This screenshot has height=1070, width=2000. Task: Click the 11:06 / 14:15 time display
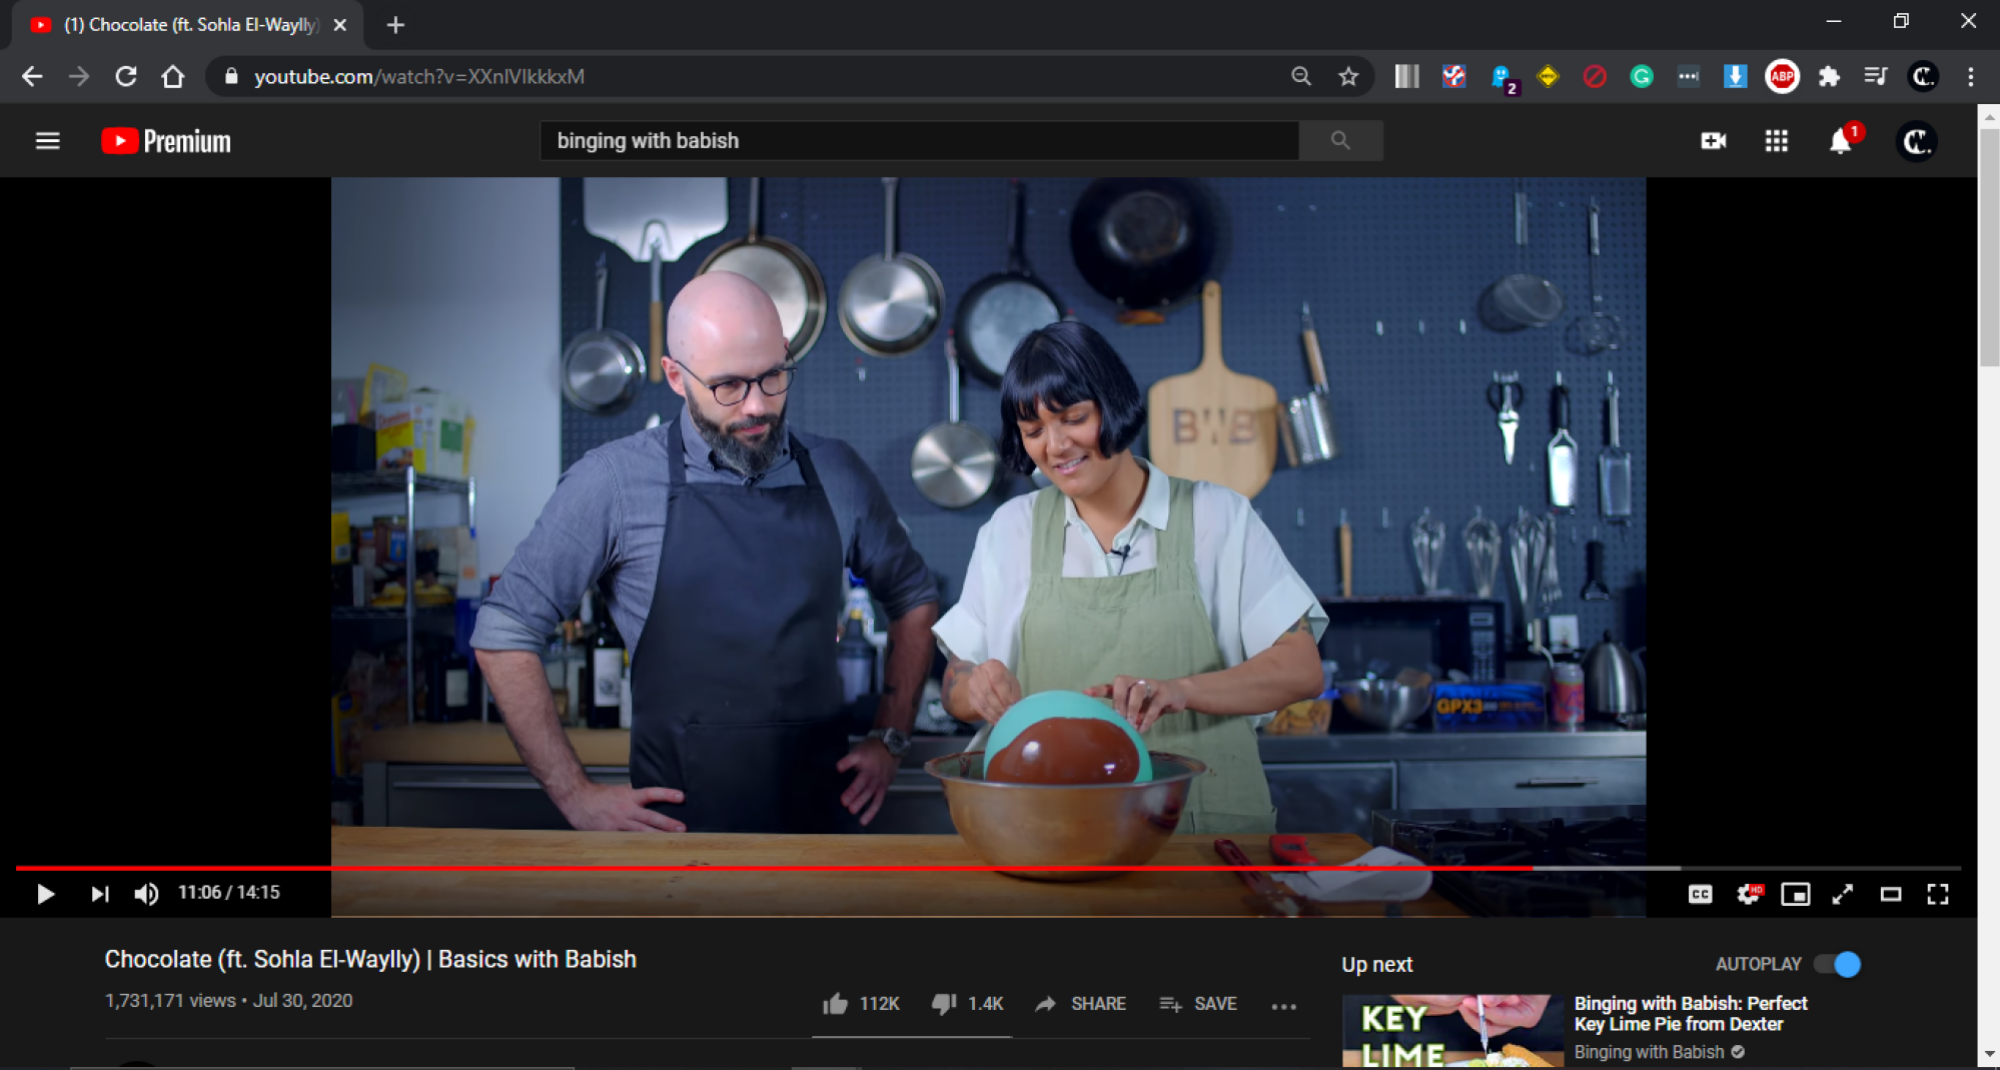coord(229,892)
